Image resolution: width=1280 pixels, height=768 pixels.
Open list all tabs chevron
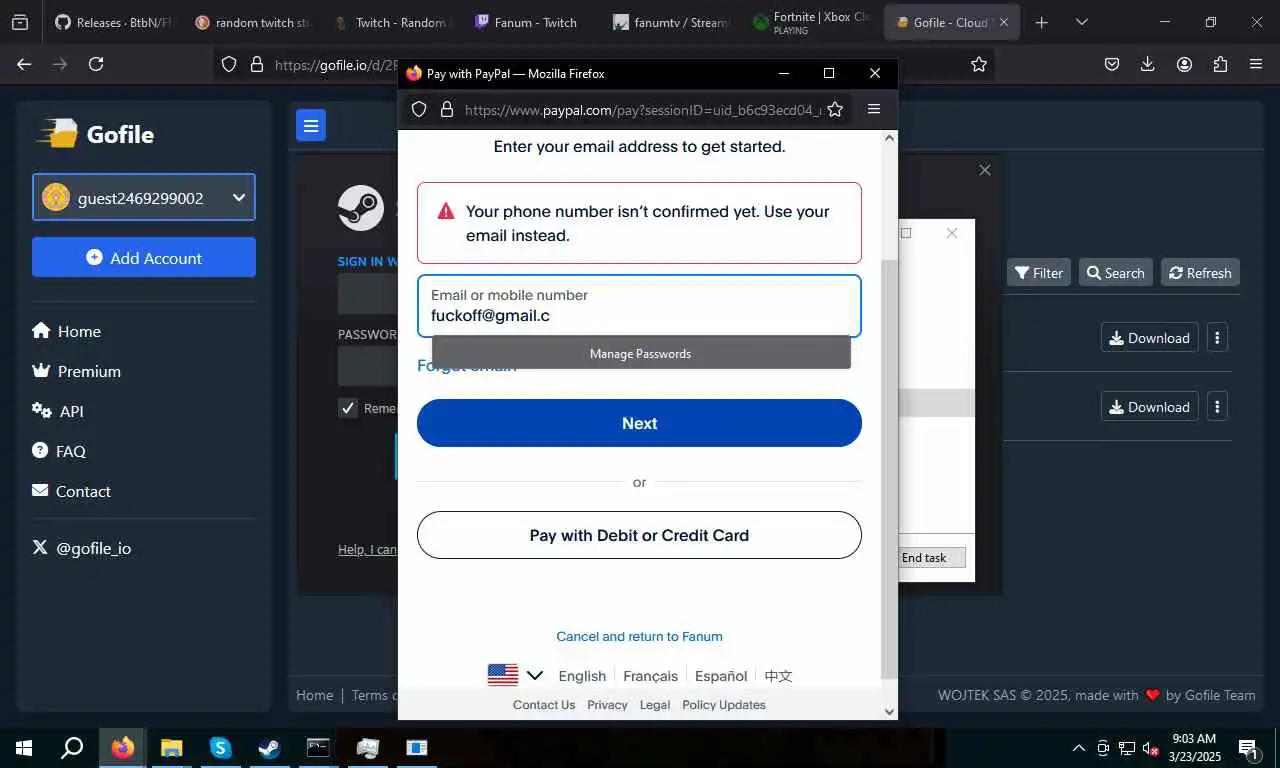point(1081,22)
